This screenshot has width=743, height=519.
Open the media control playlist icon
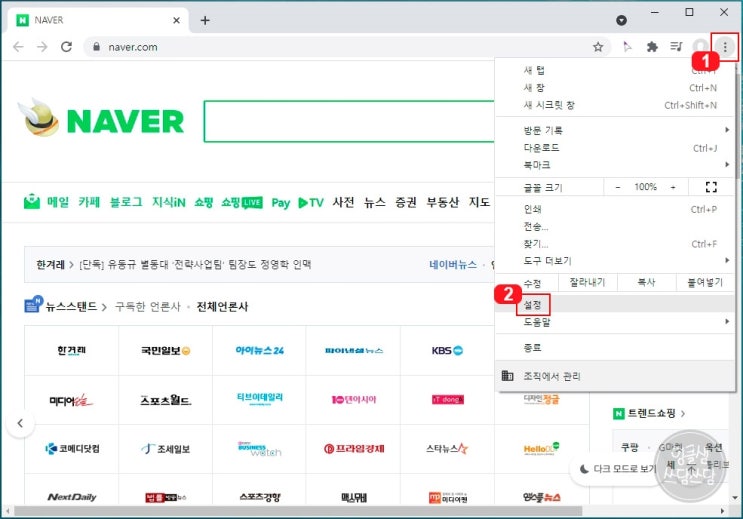(676, 47)
